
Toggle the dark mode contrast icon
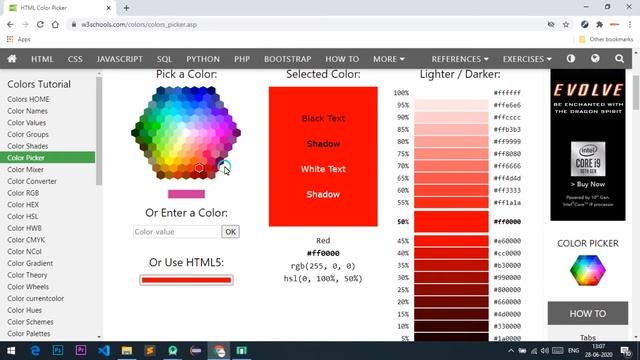(571, 59)
